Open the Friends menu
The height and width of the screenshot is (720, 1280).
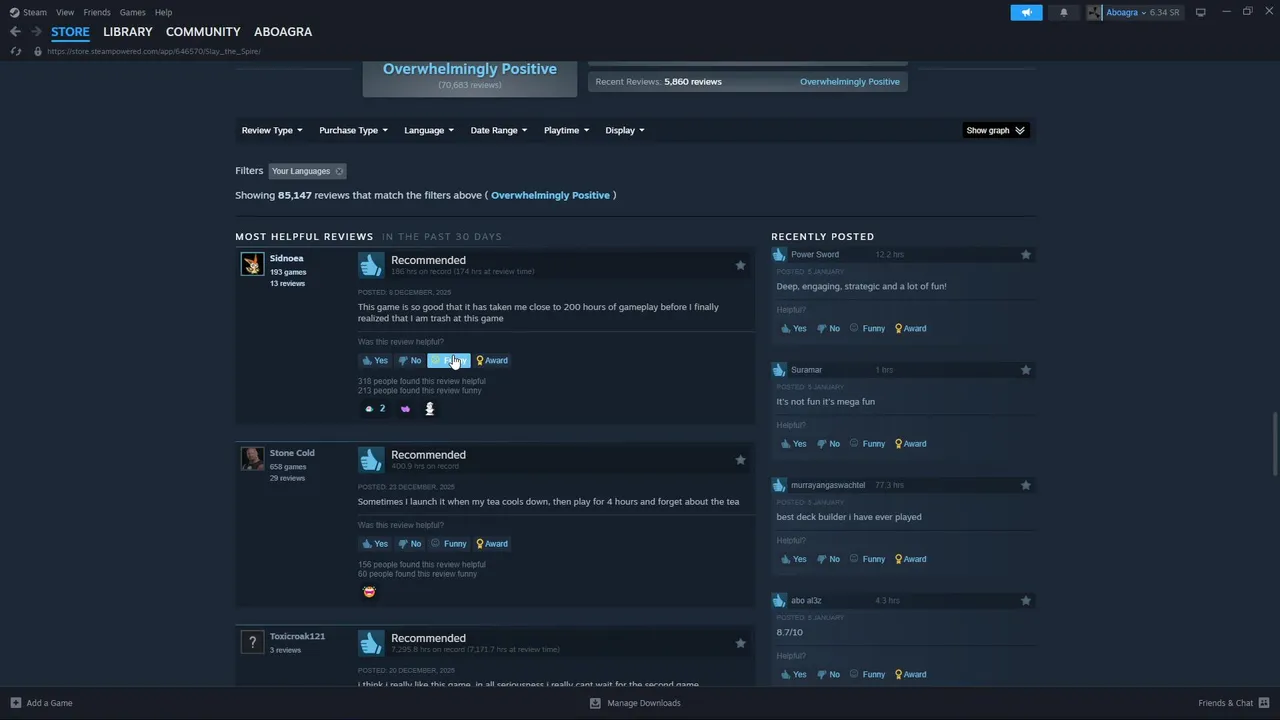point(97,12)
